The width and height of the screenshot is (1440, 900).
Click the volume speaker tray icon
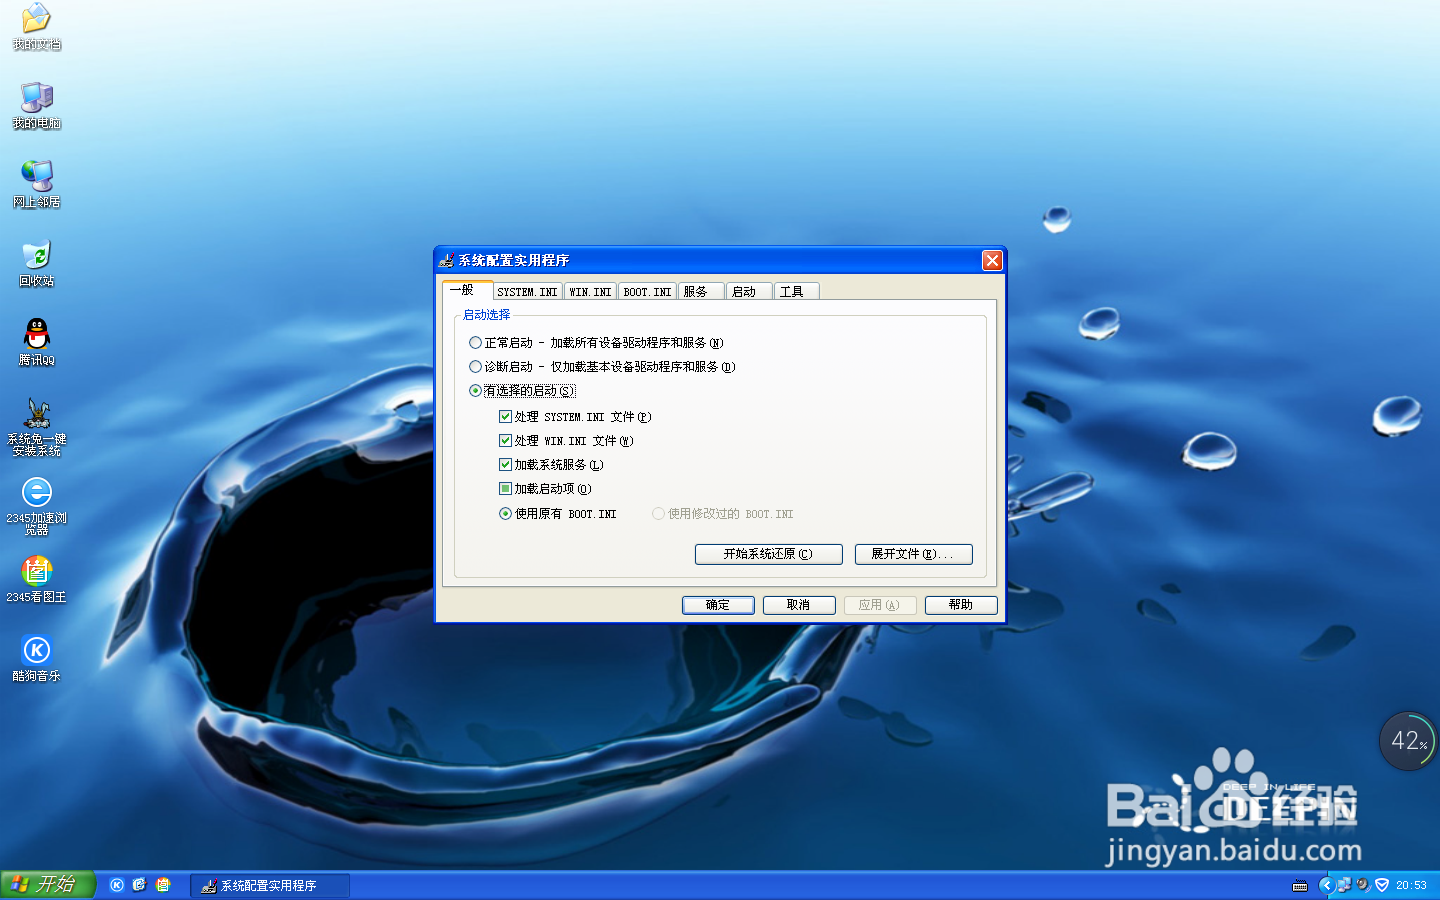coord(1363,884)
